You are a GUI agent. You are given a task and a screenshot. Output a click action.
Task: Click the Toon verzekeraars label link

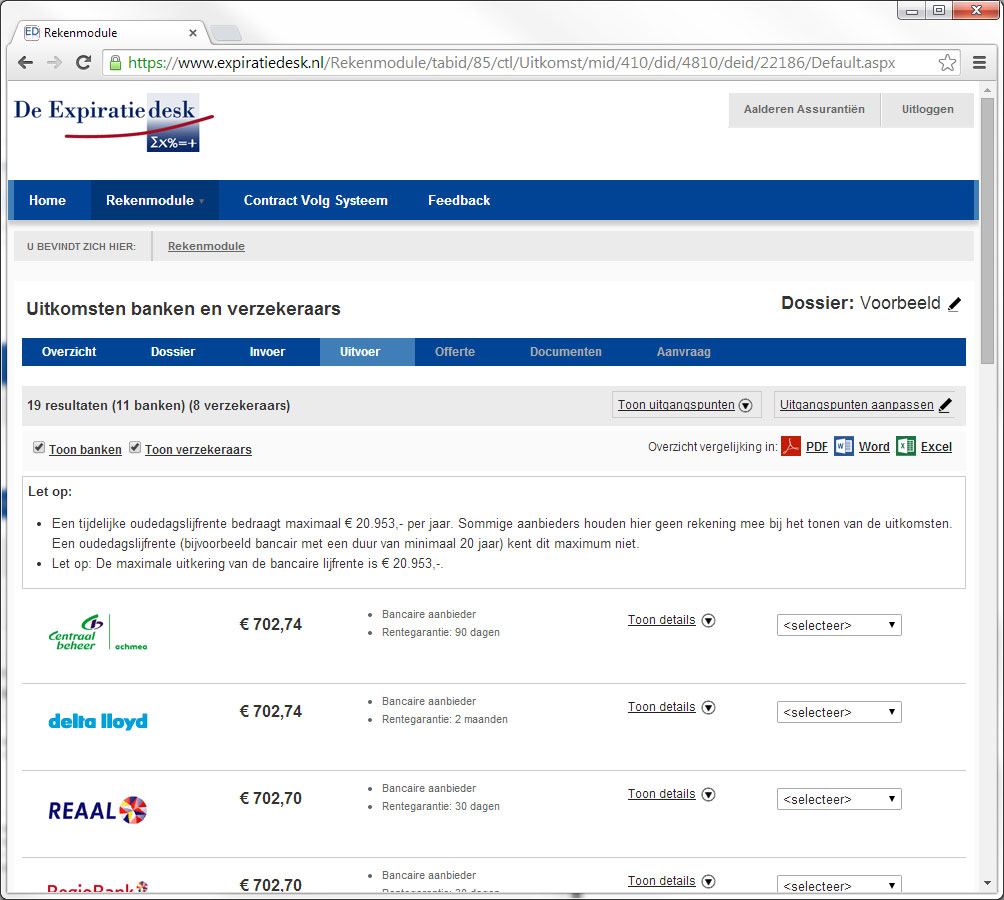[198, 450]
